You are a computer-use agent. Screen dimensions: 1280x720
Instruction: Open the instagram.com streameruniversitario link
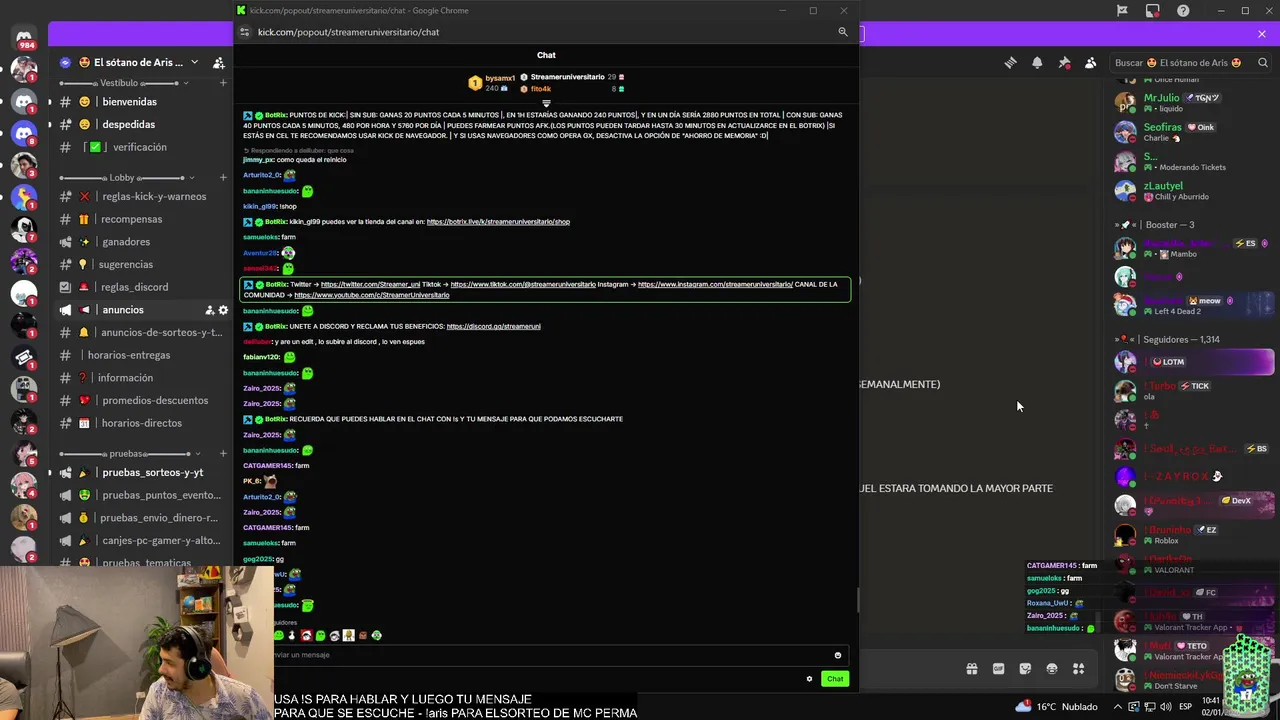(715, 284)
